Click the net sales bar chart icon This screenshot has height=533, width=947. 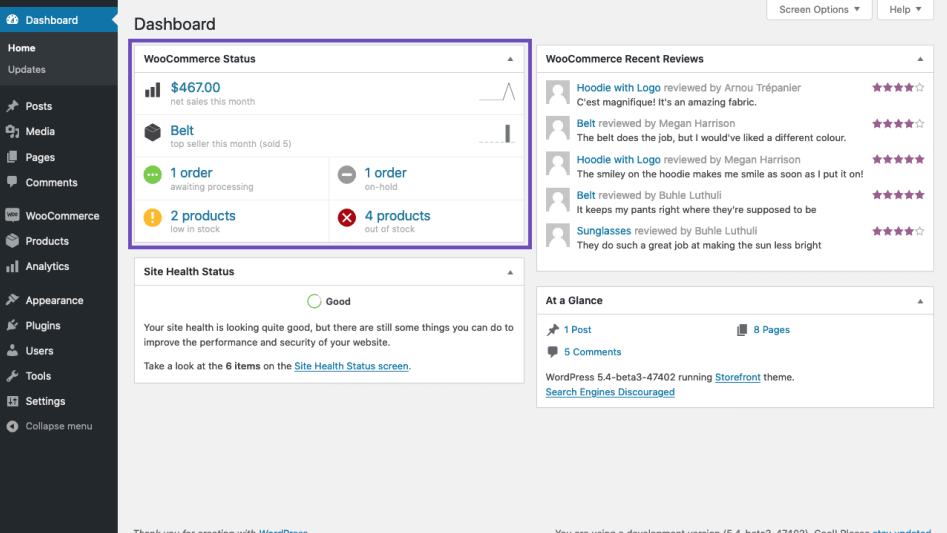(x=152, y=91)
